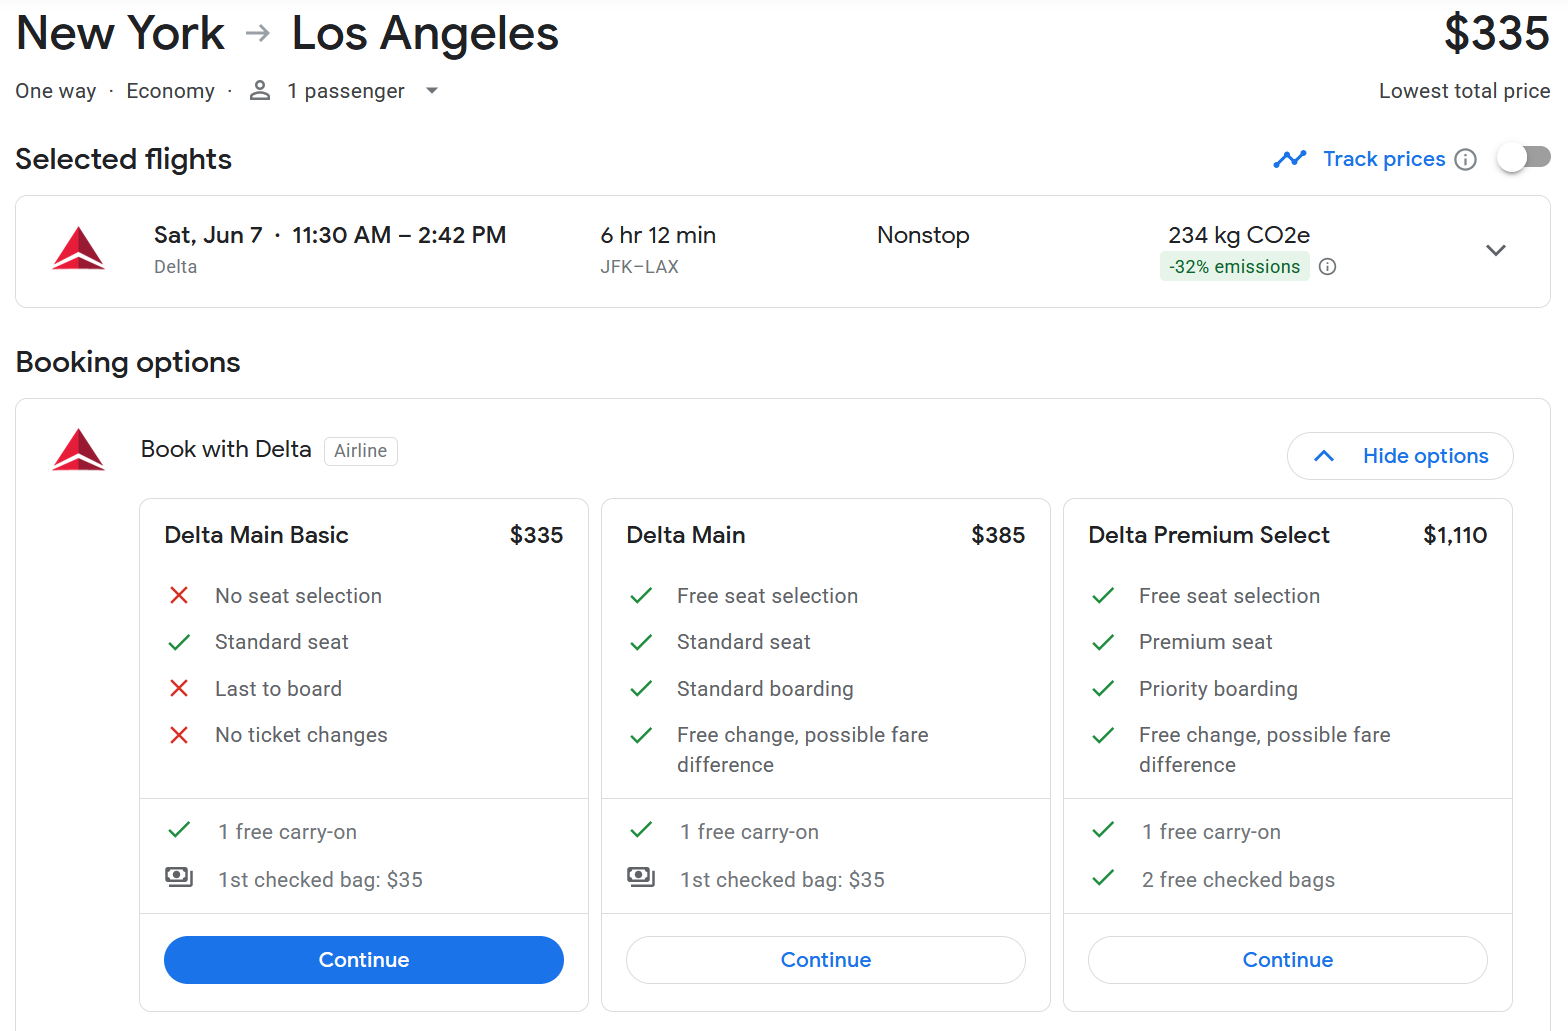Click the Track prices graph icon
Image resolution: width=1568 pixels, height=1031 pixels.
(1290, 159)
